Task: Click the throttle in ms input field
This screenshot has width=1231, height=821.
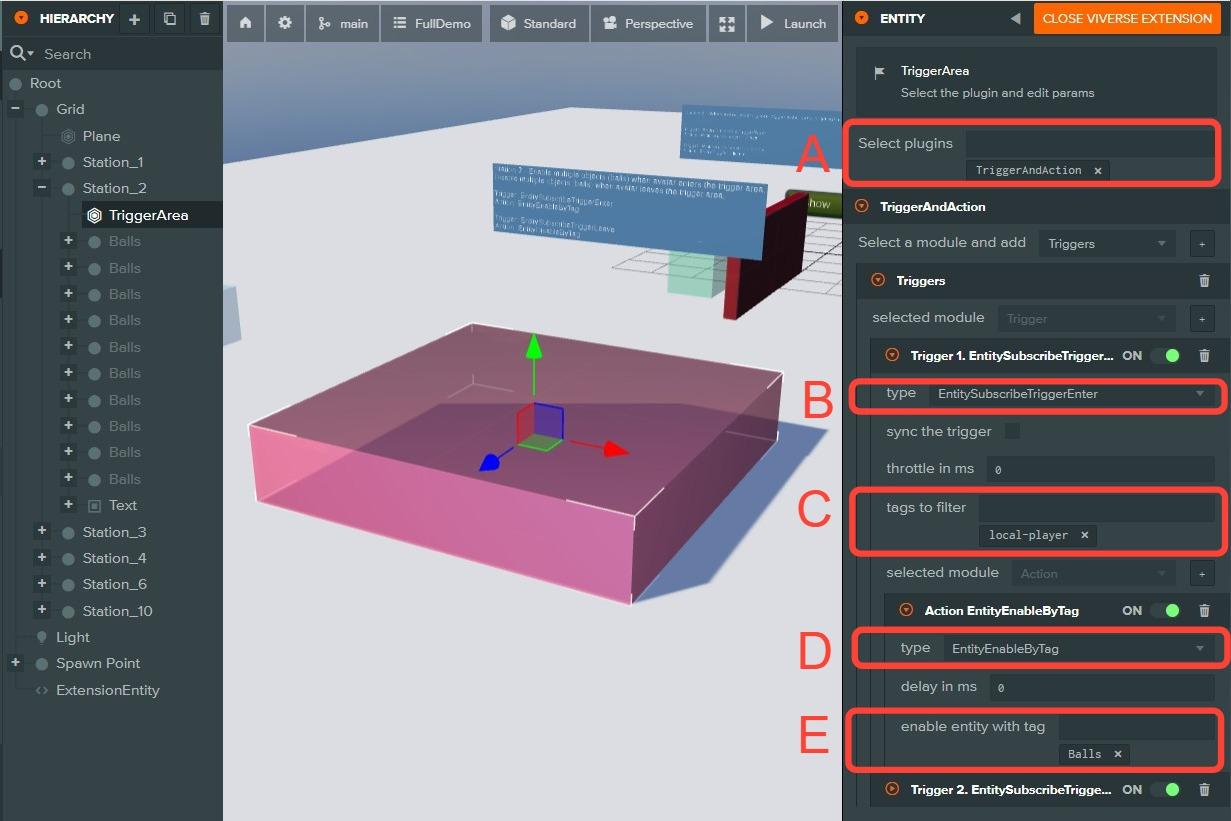Action: tap(1099, 469)
